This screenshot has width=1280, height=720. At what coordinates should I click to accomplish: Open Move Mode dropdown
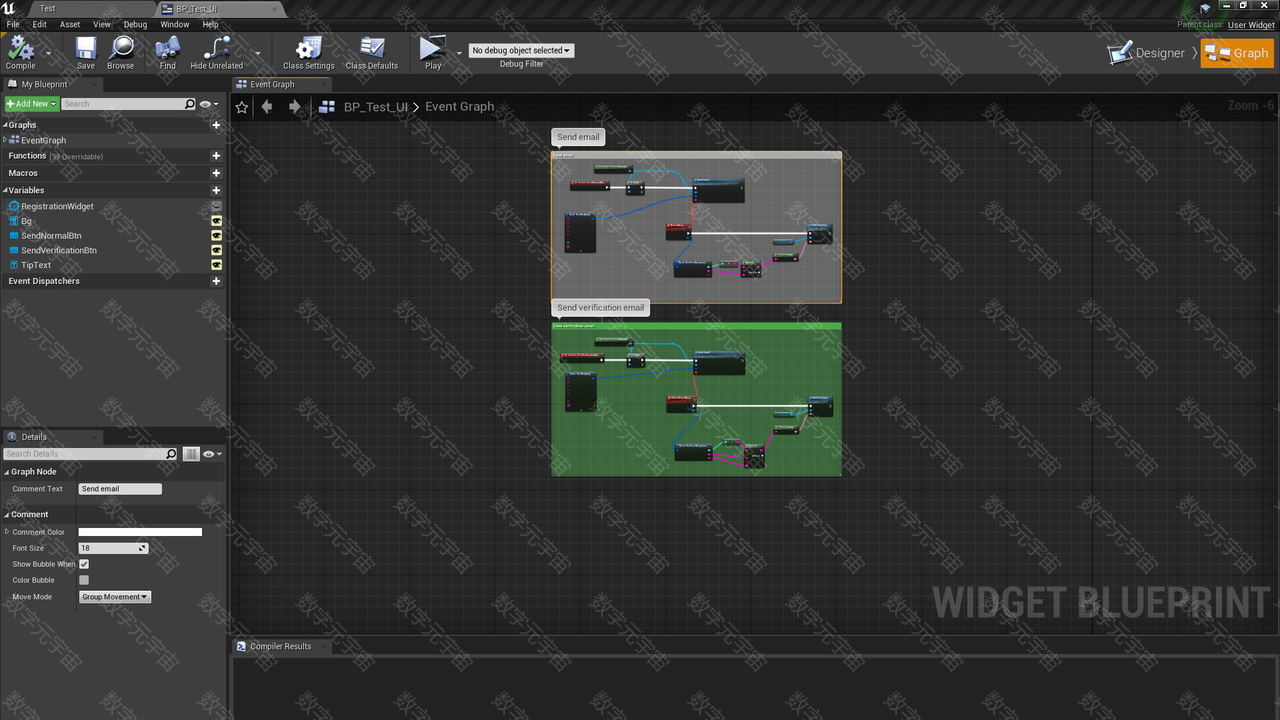[x=114, y=597]
